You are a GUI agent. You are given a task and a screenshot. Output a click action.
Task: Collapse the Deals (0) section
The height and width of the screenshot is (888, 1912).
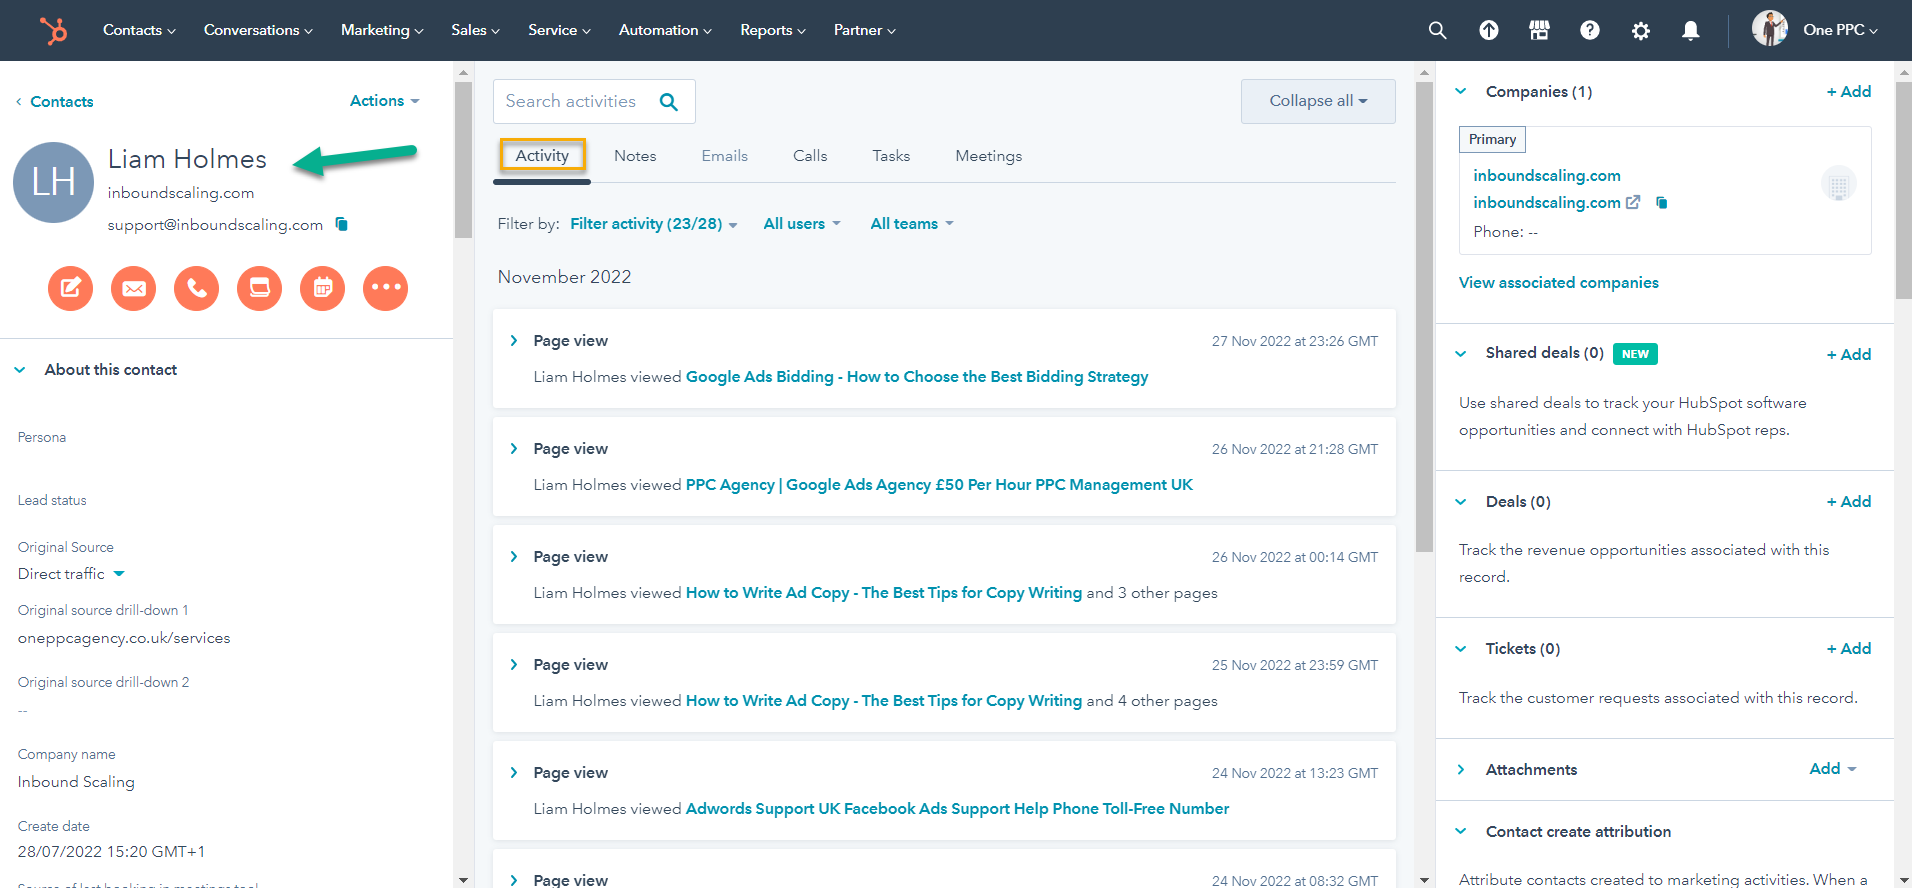[1461, 502]
